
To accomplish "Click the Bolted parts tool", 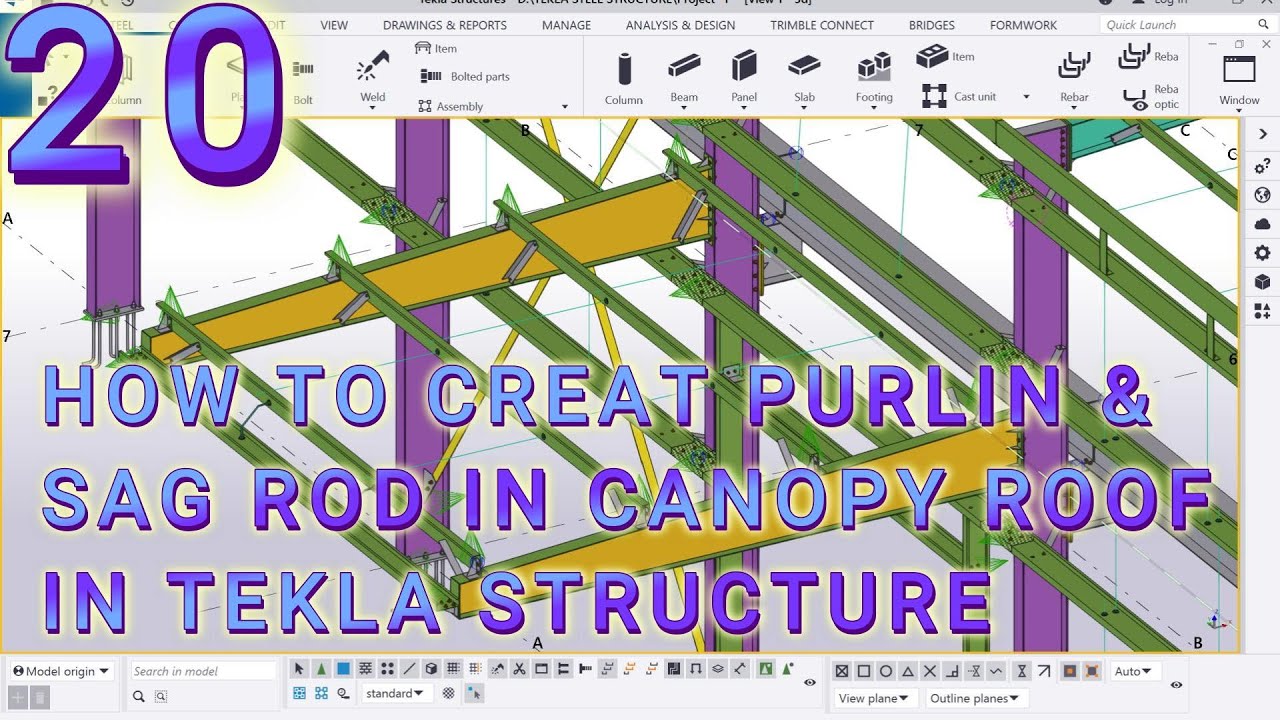I will tap(465, 76).
